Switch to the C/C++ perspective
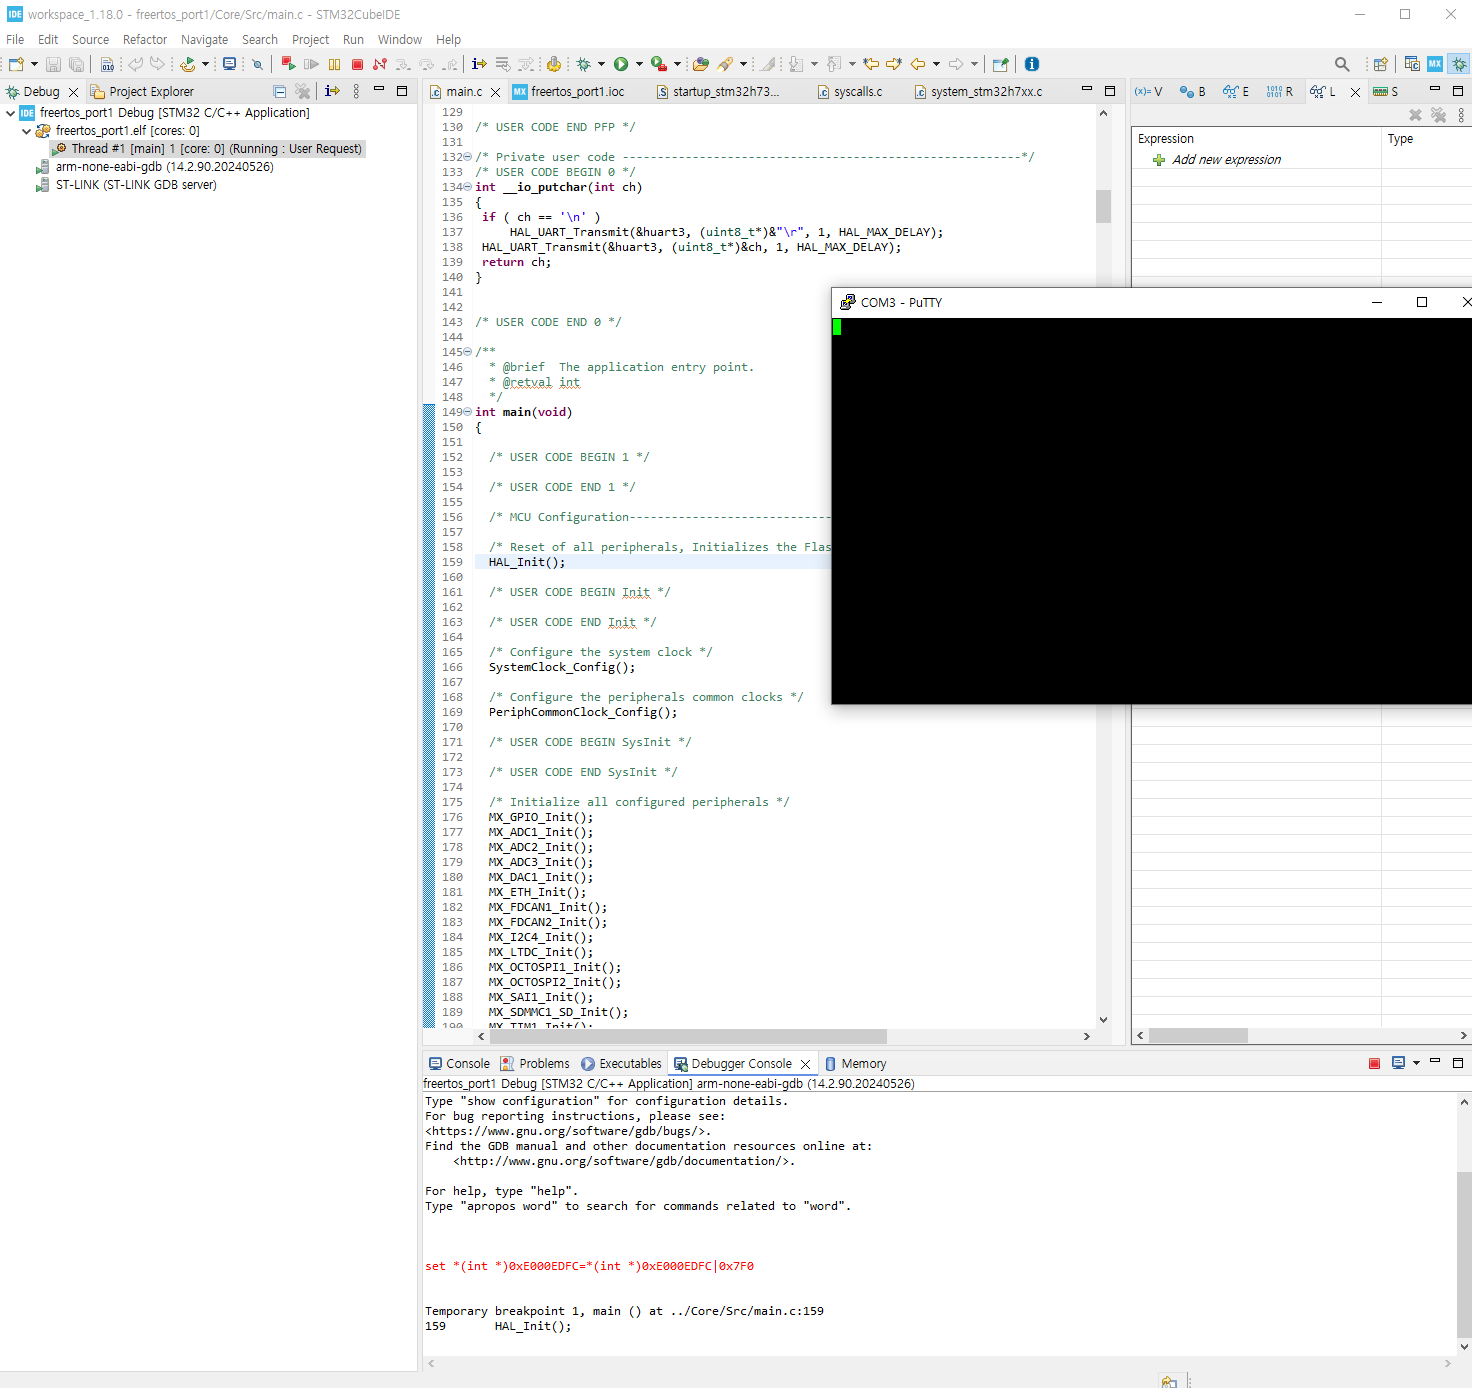This screenshot has width=1472, height=1388. [1412, 64]
